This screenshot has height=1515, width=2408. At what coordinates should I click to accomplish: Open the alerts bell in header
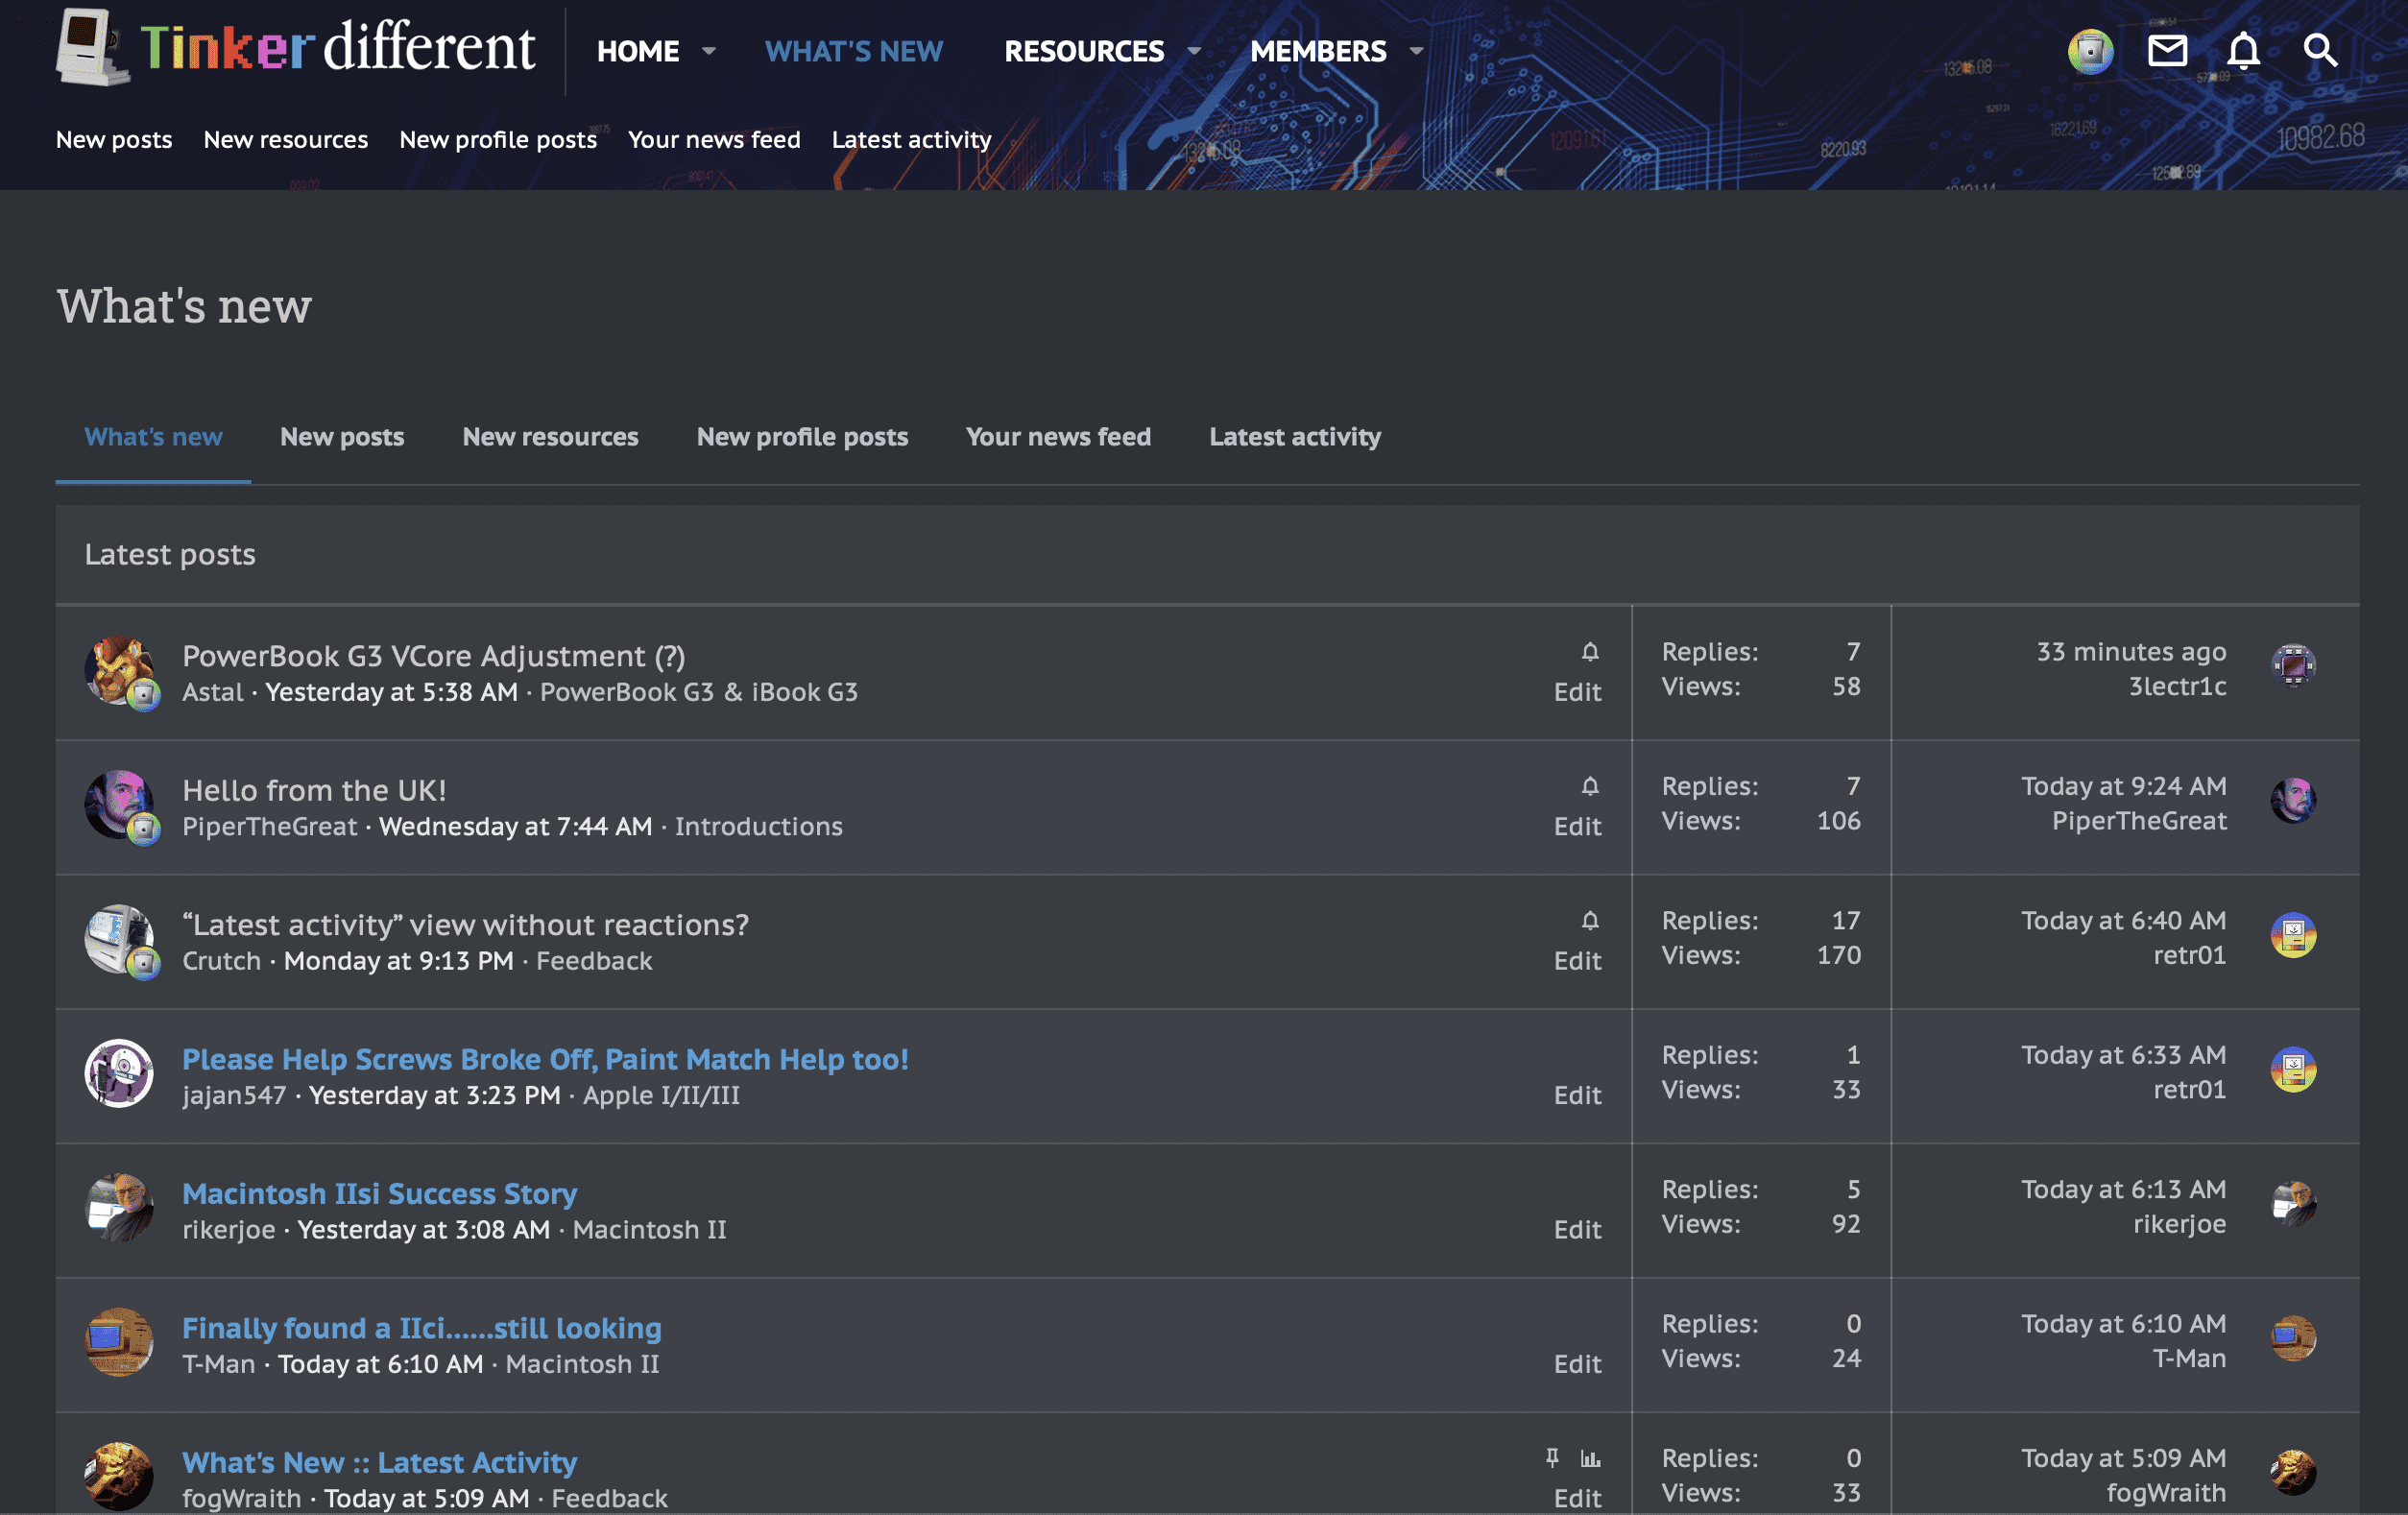(x=2243, y=51)
